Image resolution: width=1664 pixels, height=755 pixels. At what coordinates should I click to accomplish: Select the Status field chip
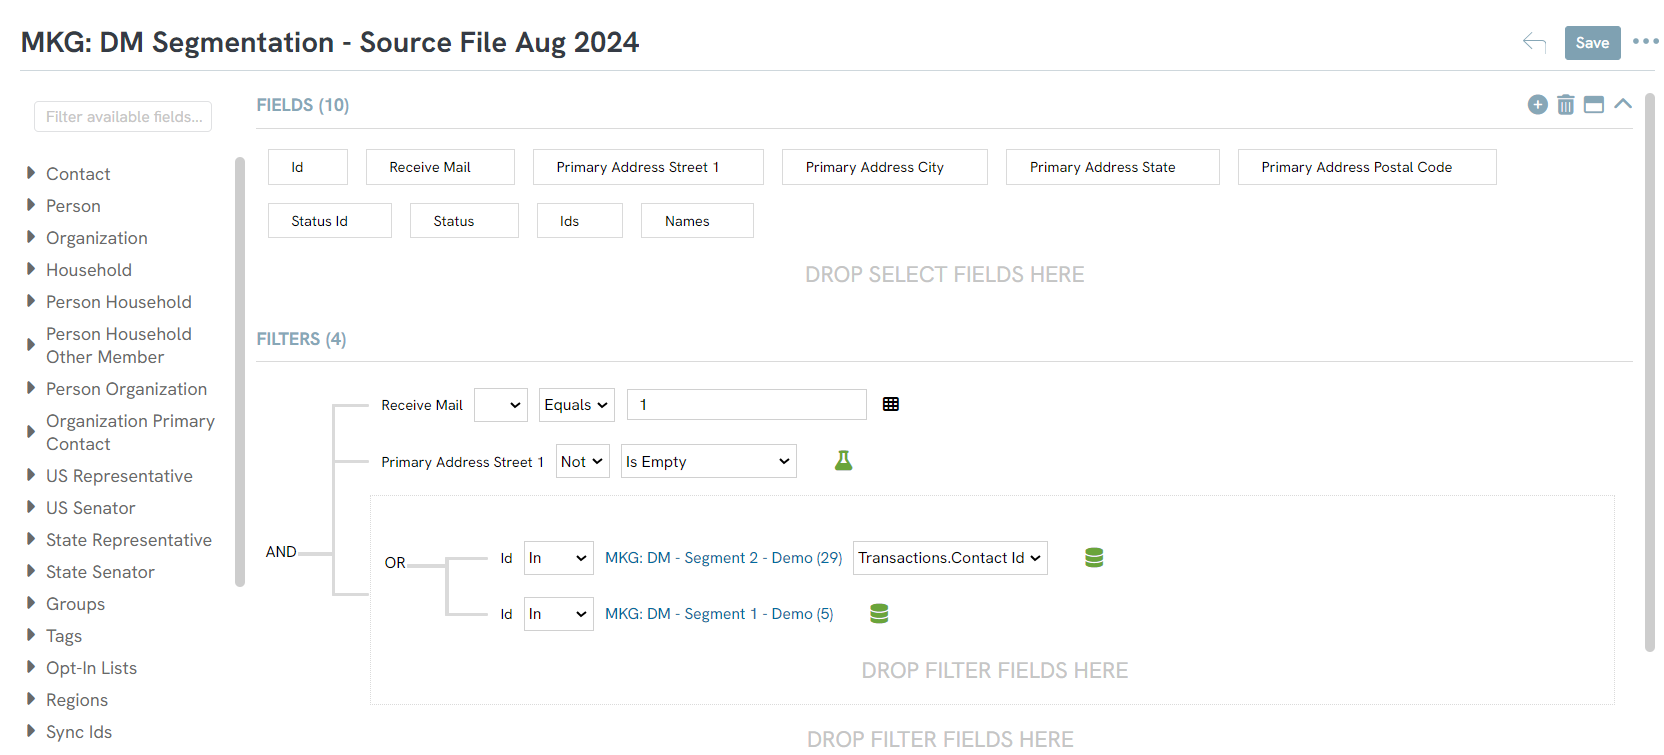coord(464,221)
